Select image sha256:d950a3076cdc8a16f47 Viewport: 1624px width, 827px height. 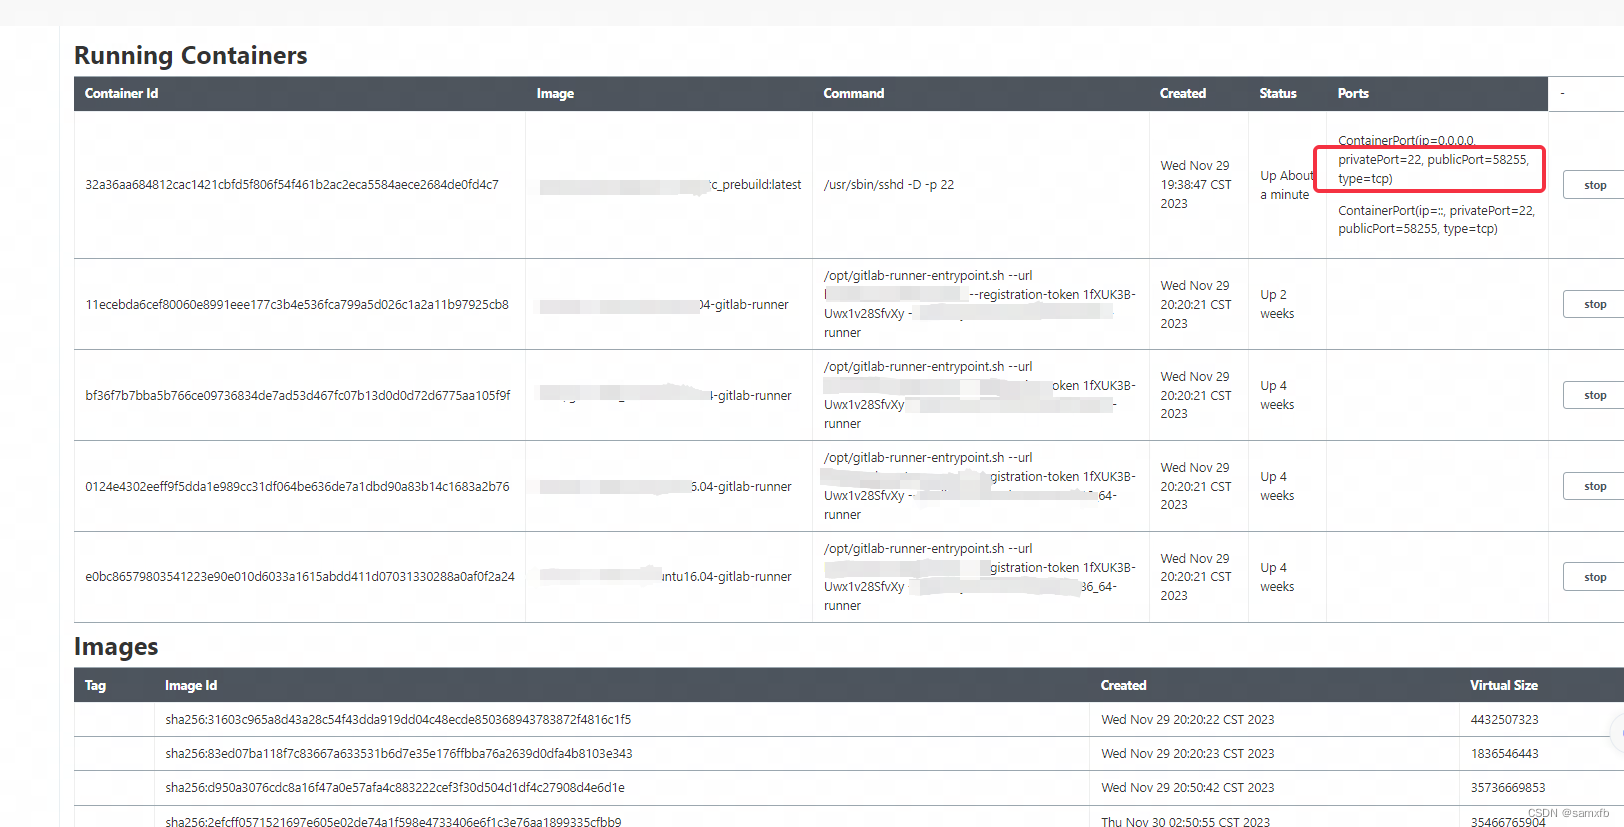pyautogui.click(x=395, y=787)
